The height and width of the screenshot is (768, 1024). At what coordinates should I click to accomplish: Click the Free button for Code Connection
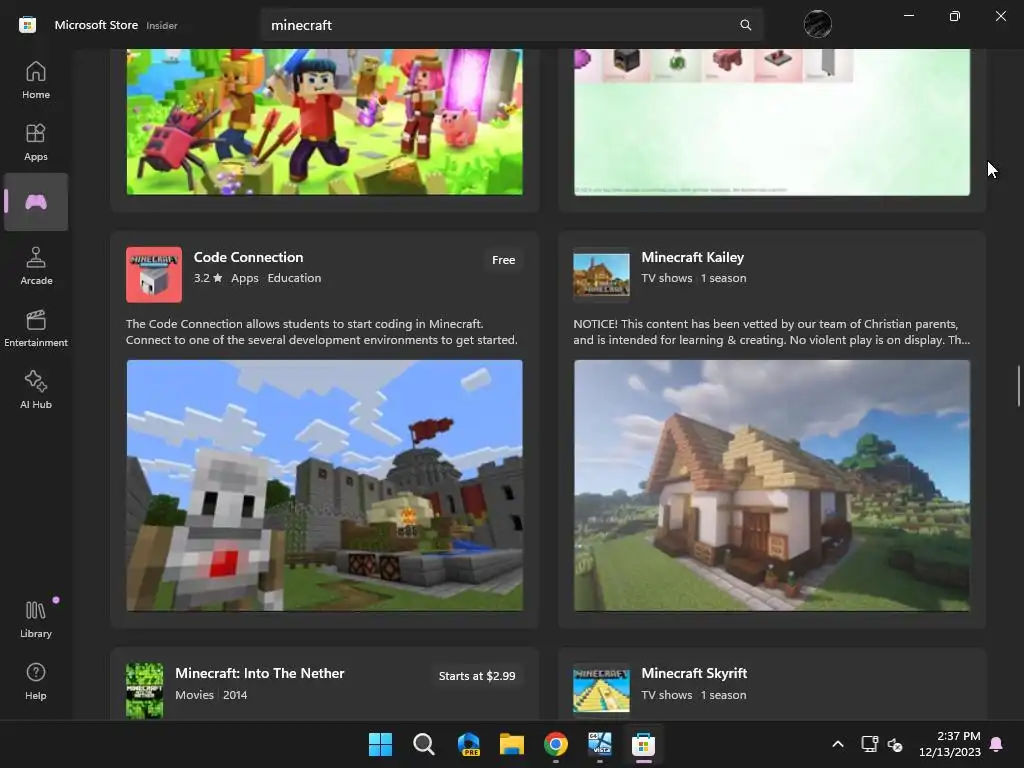[504, 260]
